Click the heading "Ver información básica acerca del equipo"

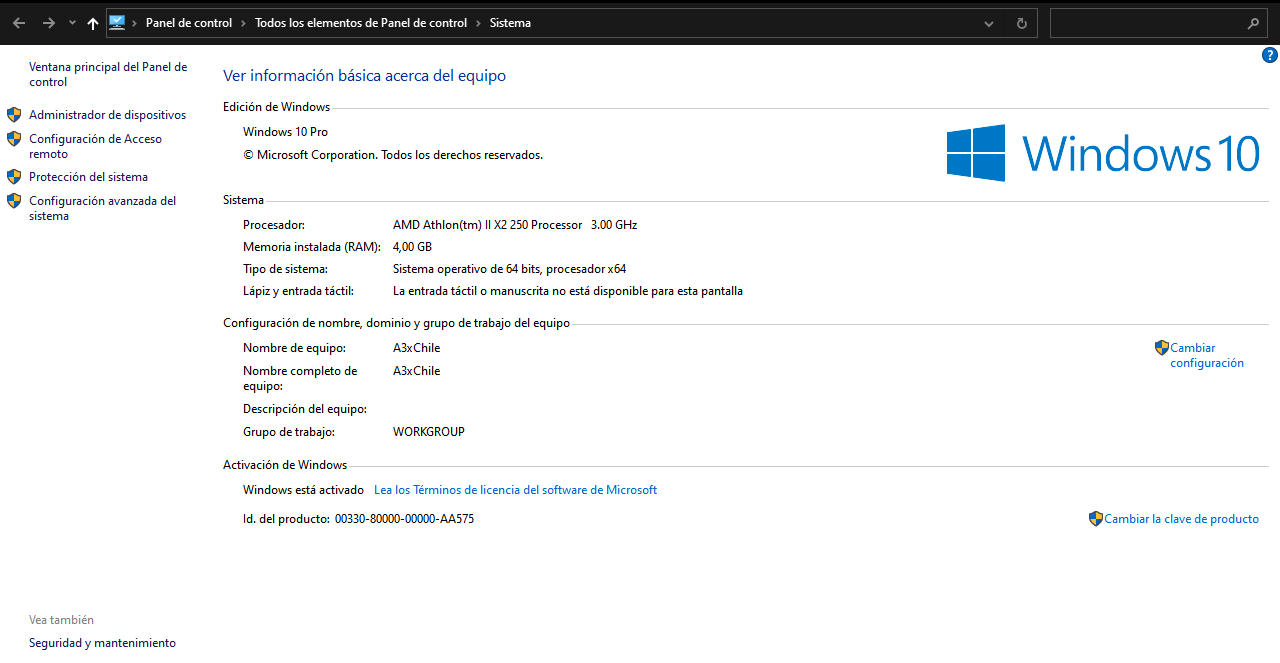(x=364, y=75)
